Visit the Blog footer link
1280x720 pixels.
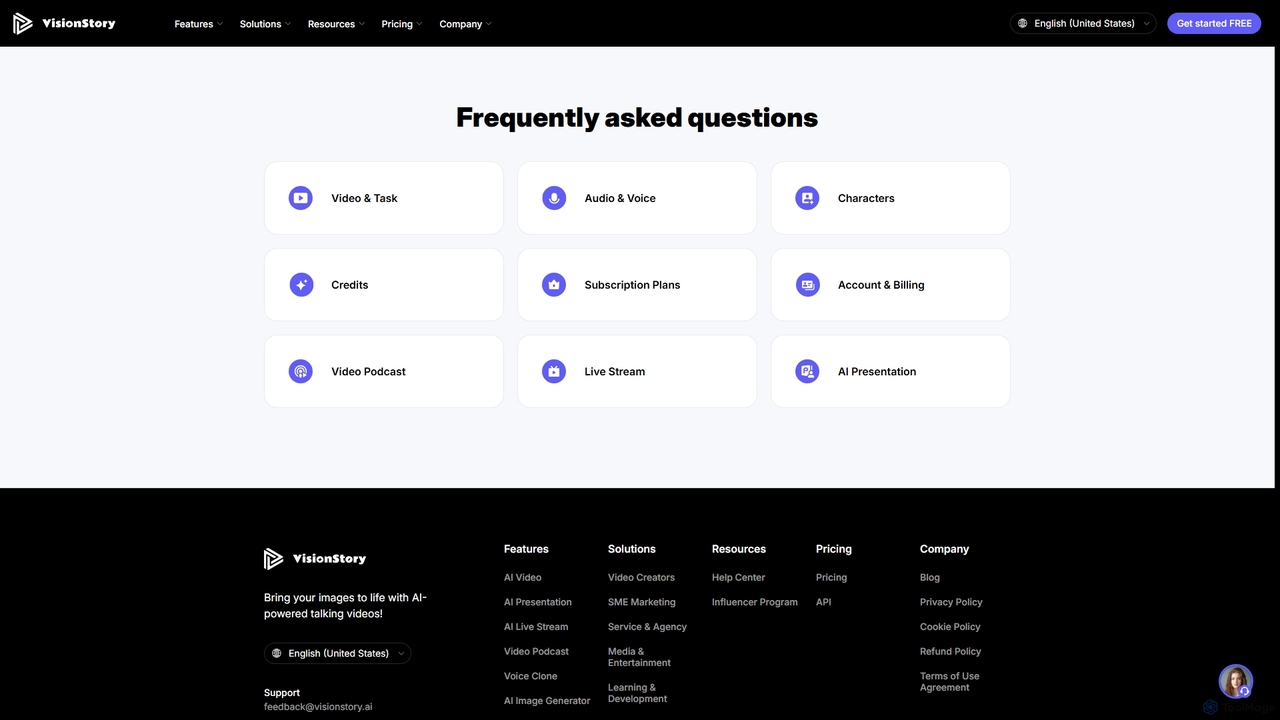click(x=930, y=577)
